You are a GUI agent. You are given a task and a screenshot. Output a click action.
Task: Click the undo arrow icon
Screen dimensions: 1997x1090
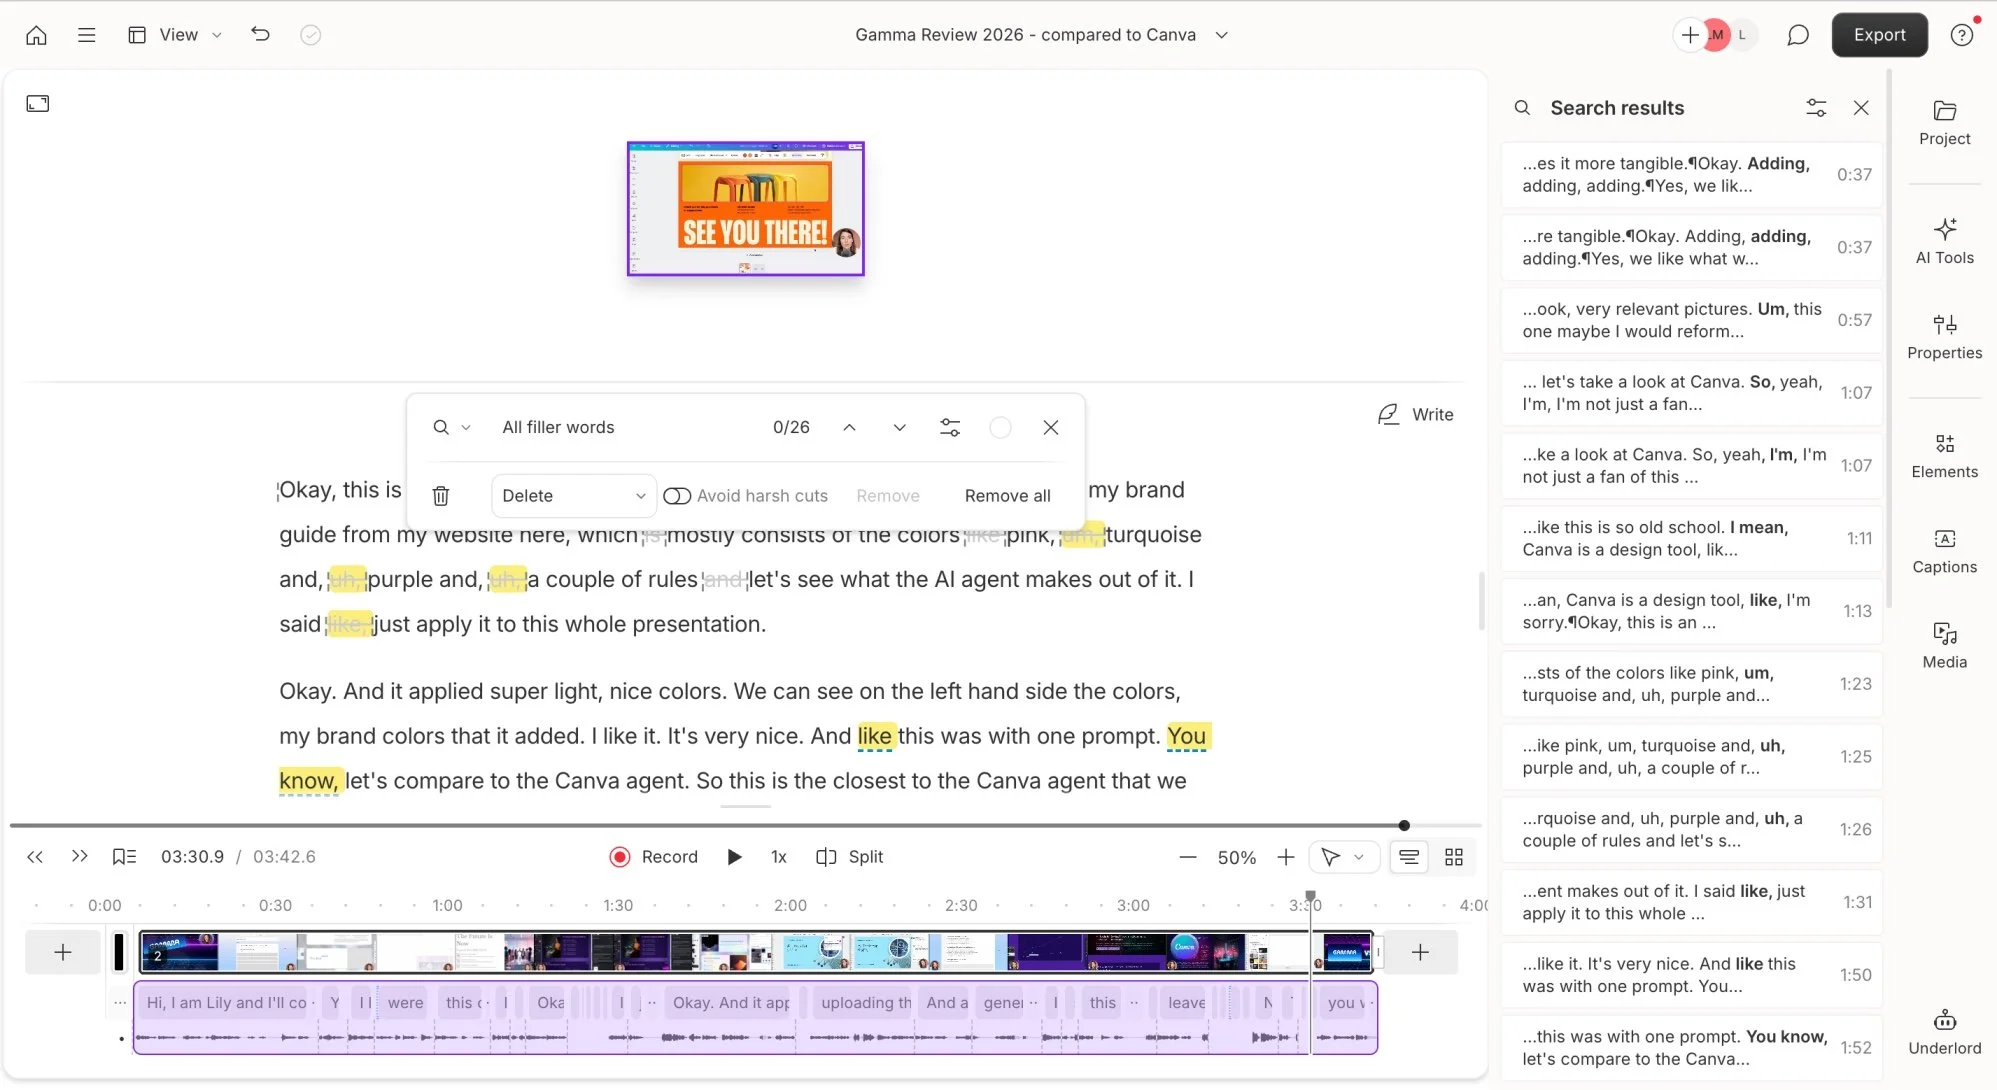[x=260, y=35]
